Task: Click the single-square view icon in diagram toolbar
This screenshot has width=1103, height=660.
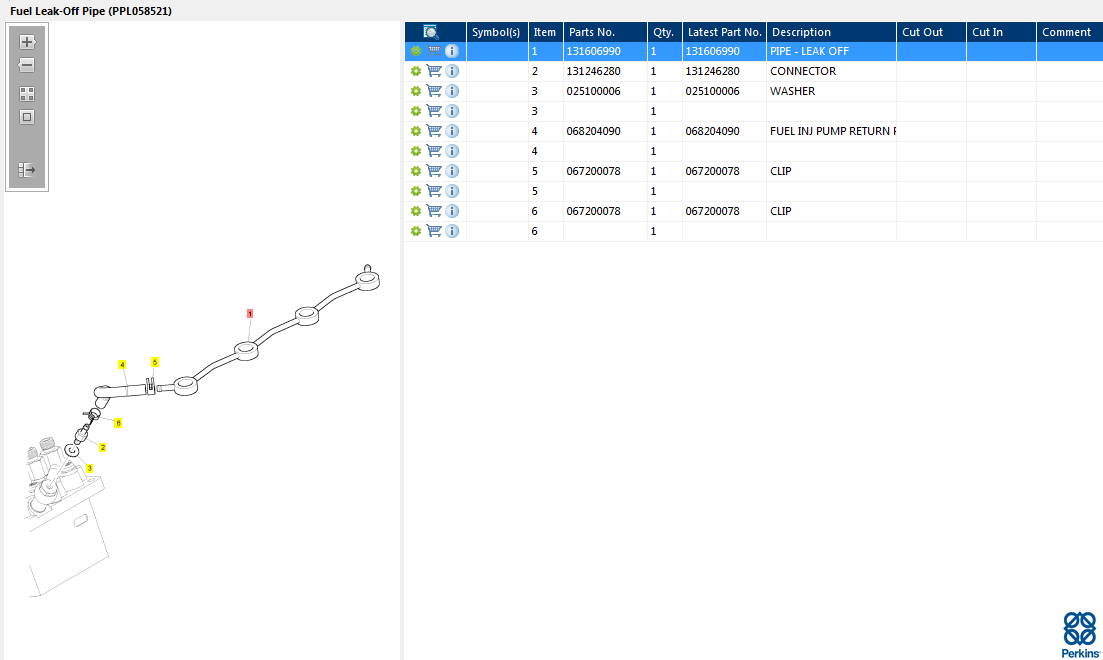Action: click(27, 117)
